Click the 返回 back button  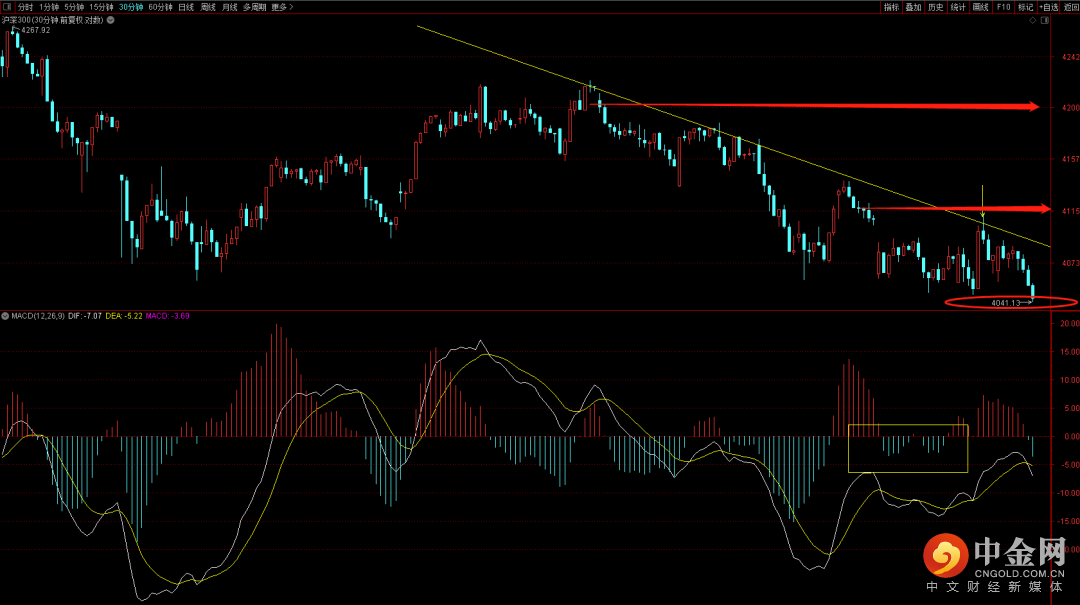[x=1071, y=7]
